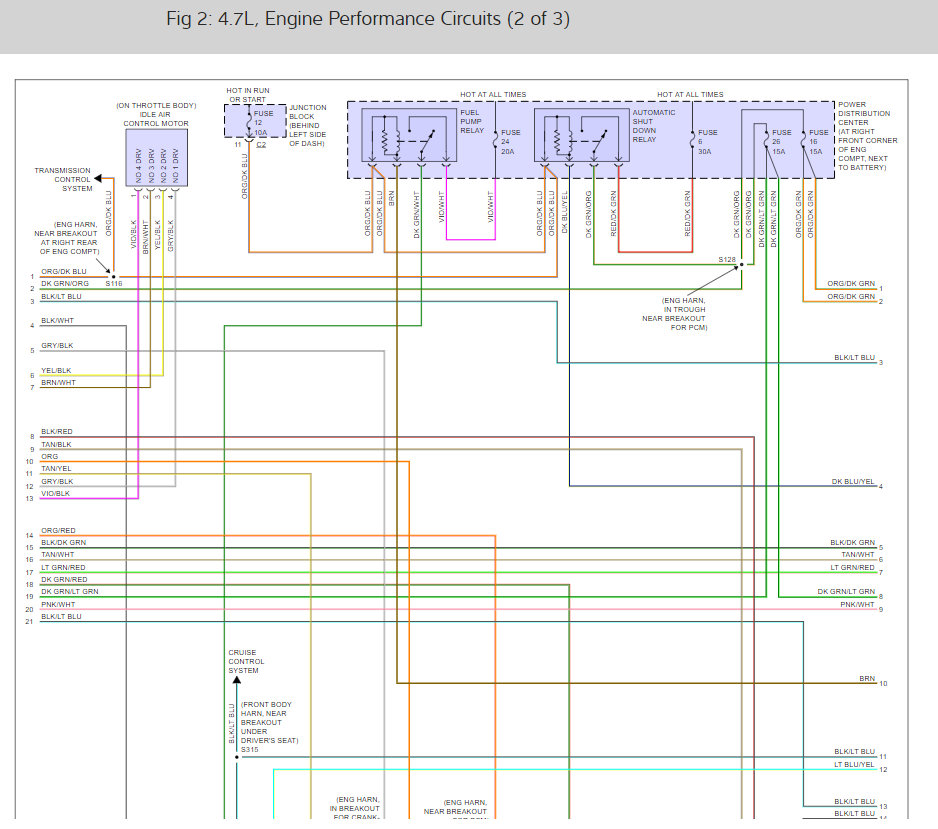Click left wire label 'ORG' at row 10
Image resolution: width=938 pixels, height=829 pixels.
[50, 456]
